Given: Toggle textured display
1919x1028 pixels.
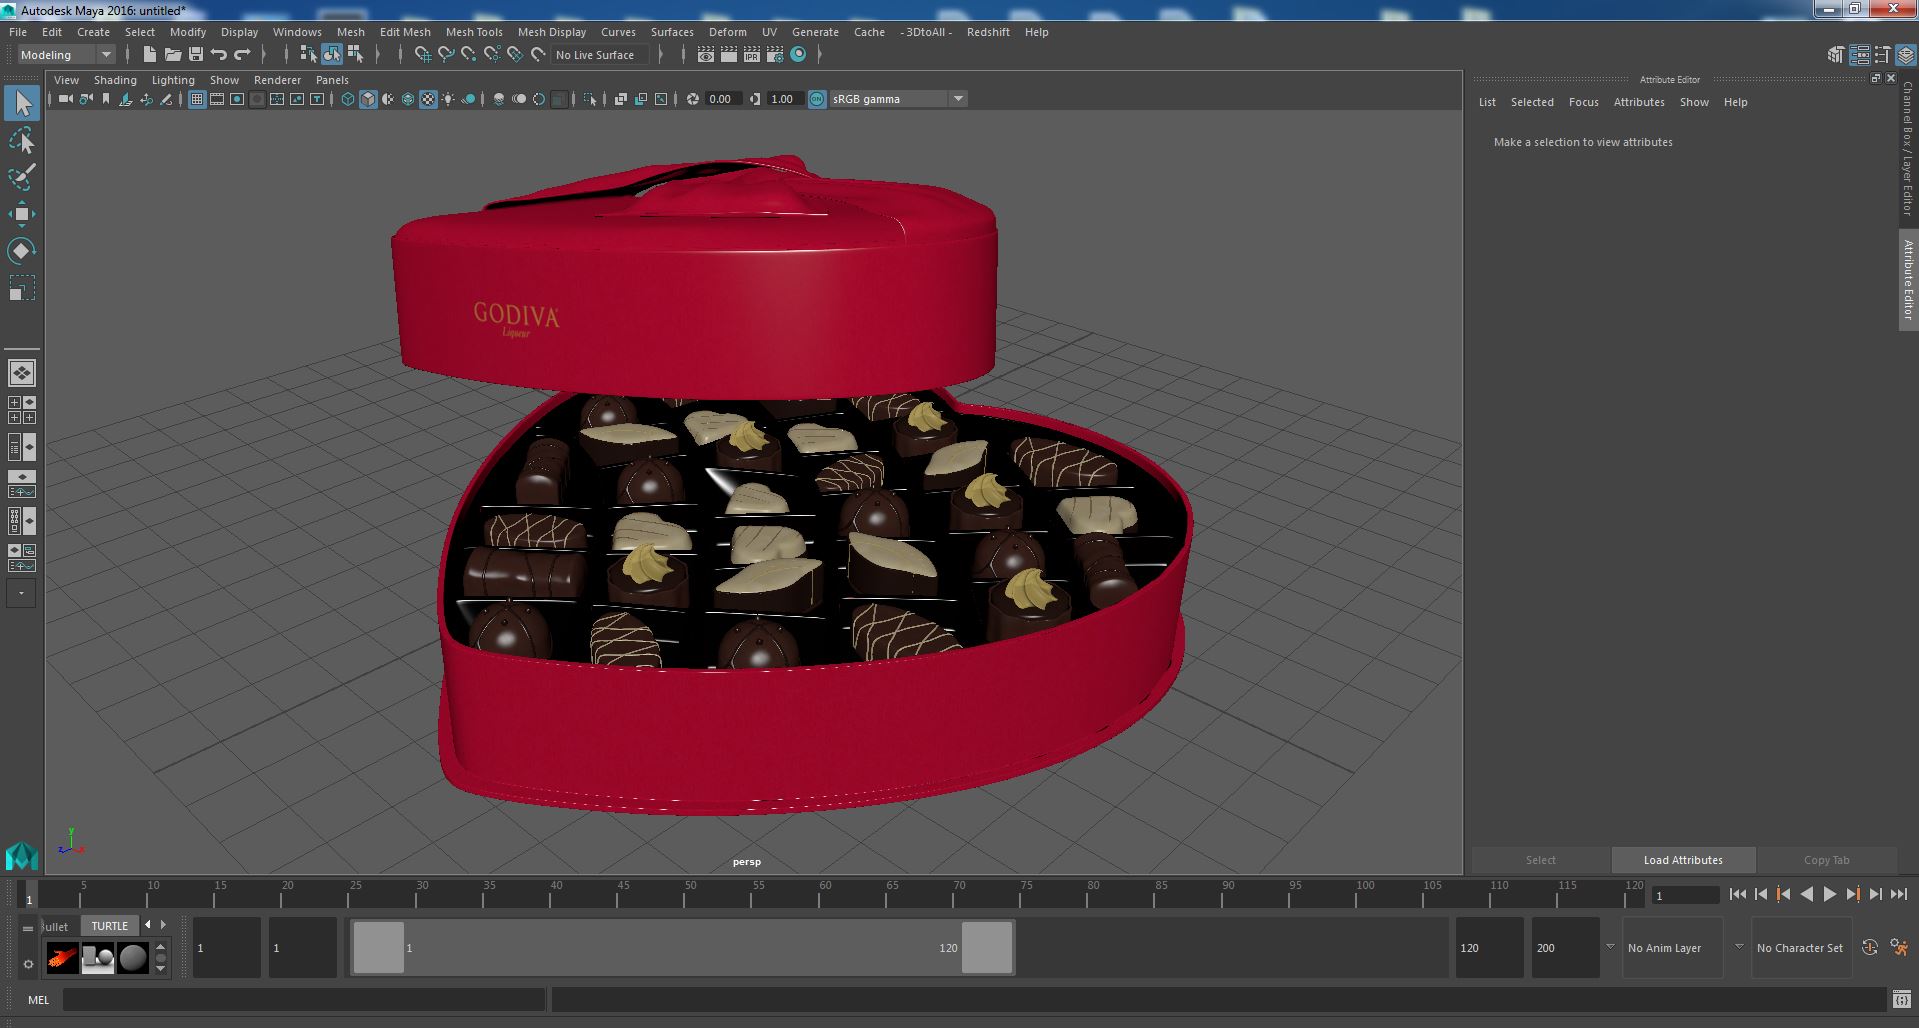Looking at the screenshot, I should (x=428, y=99).
